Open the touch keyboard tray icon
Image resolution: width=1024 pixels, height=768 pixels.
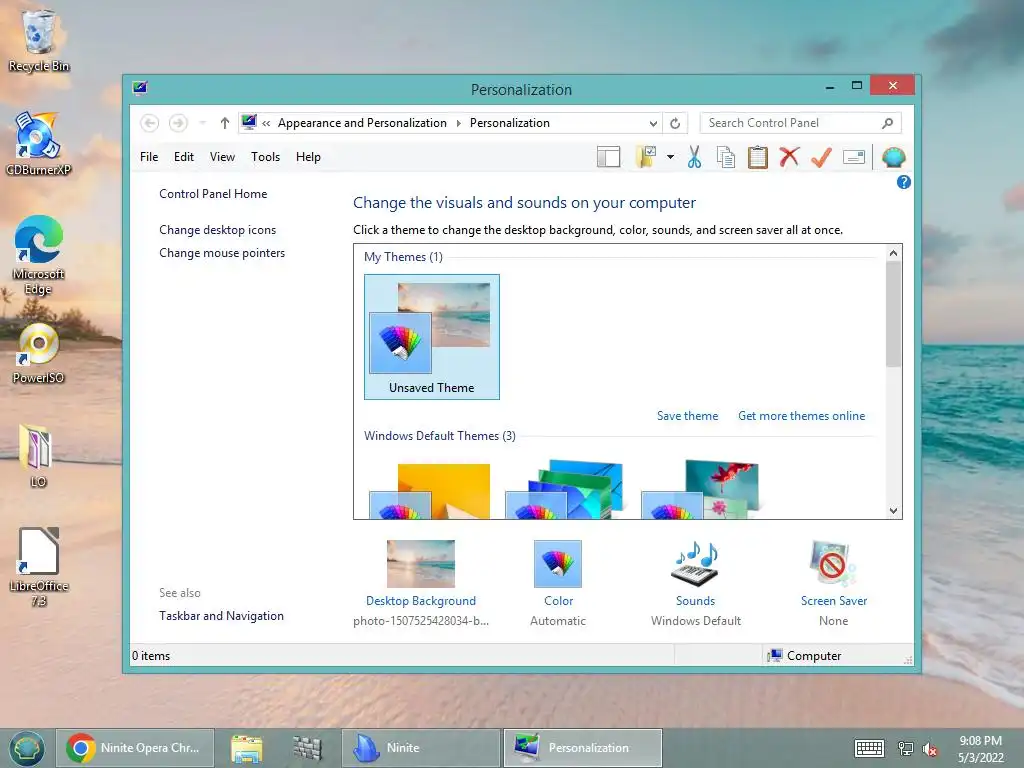click(x=869, y=748)
